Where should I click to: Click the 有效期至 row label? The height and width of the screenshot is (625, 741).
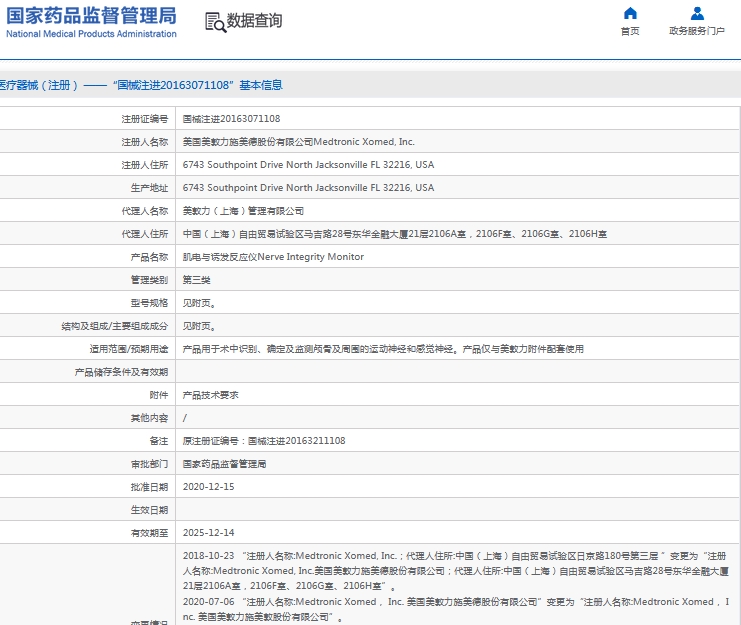tap(149, 533)
